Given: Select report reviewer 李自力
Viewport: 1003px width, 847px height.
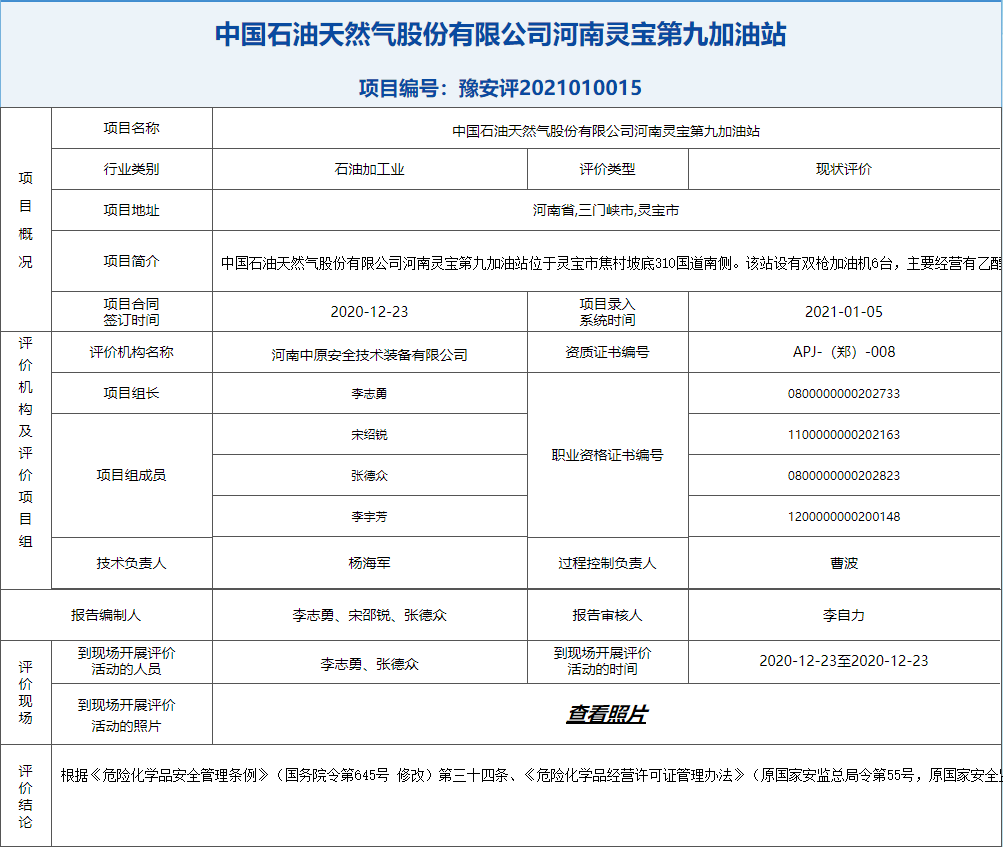Looking at the screenshot, I should pyautogui.click(x=844, y=615).
